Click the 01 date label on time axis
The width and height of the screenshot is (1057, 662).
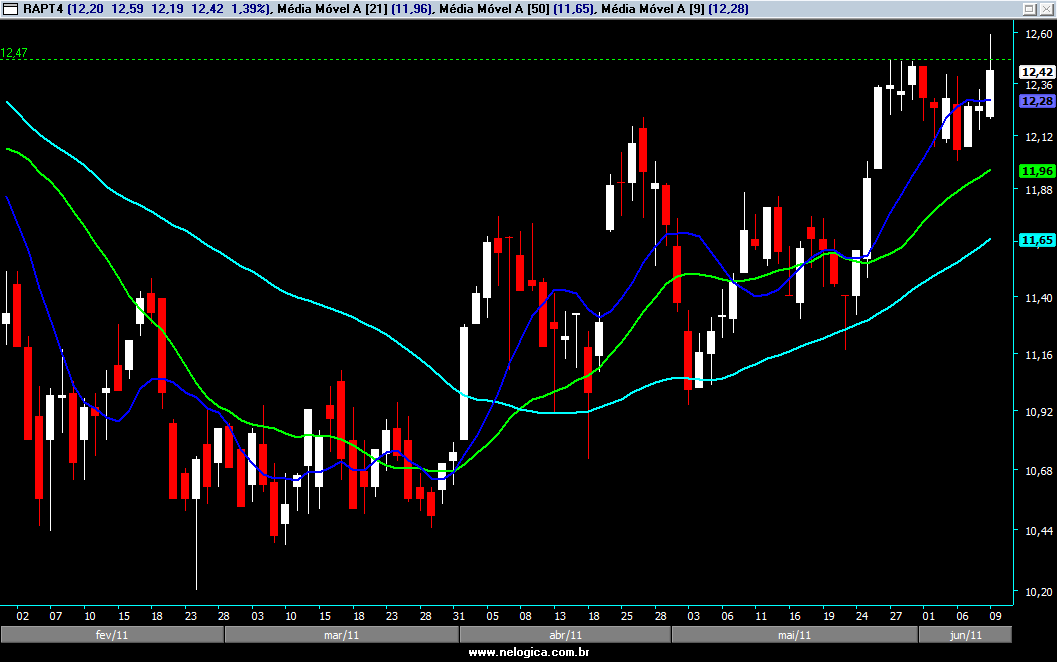click(x=929, y=615)
